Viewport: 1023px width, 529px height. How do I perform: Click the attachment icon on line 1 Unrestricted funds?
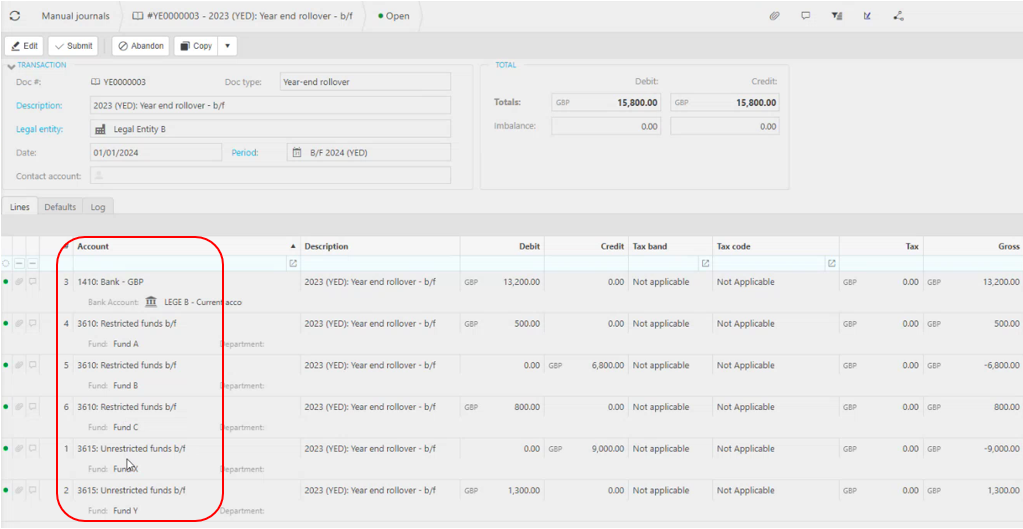[x=20, y=449]
